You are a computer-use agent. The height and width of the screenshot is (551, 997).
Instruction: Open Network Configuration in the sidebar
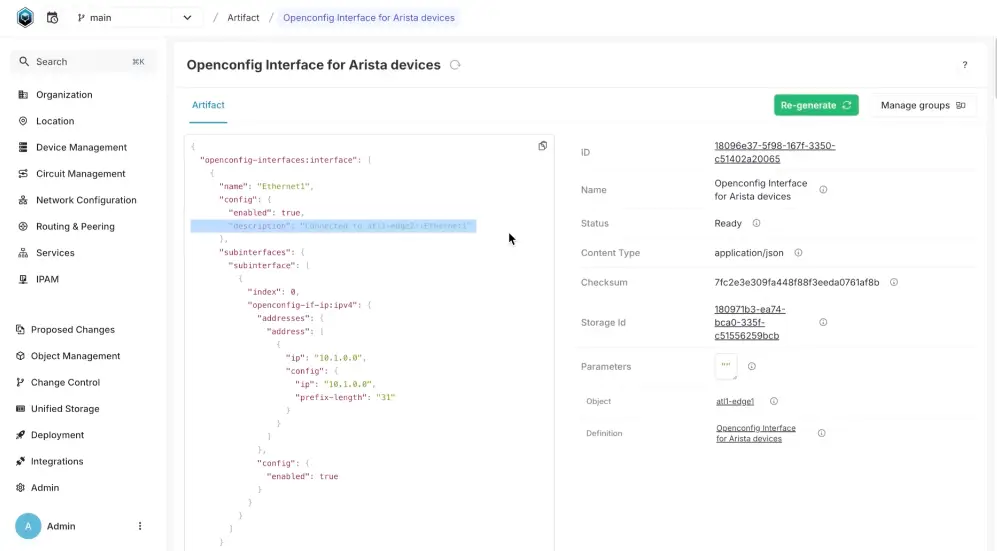pyautogui.click(x=86, y=200)
